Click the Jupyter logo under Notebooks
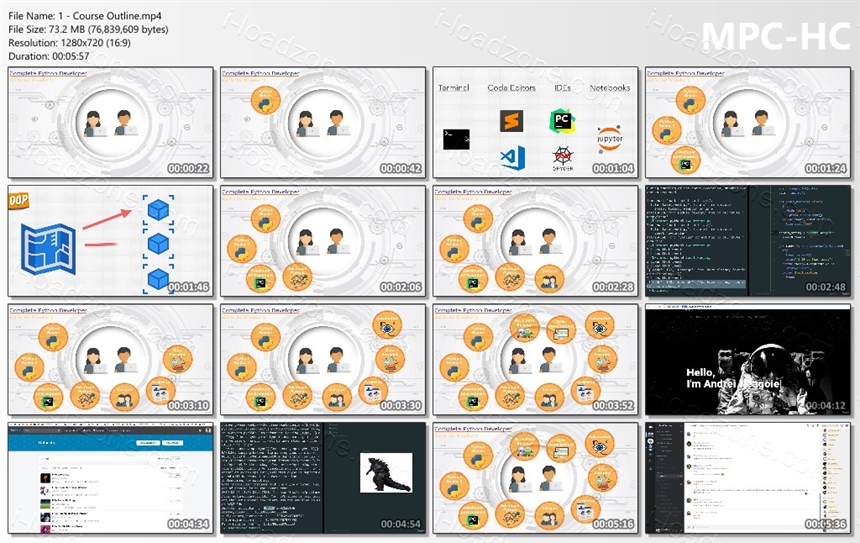 609,139
